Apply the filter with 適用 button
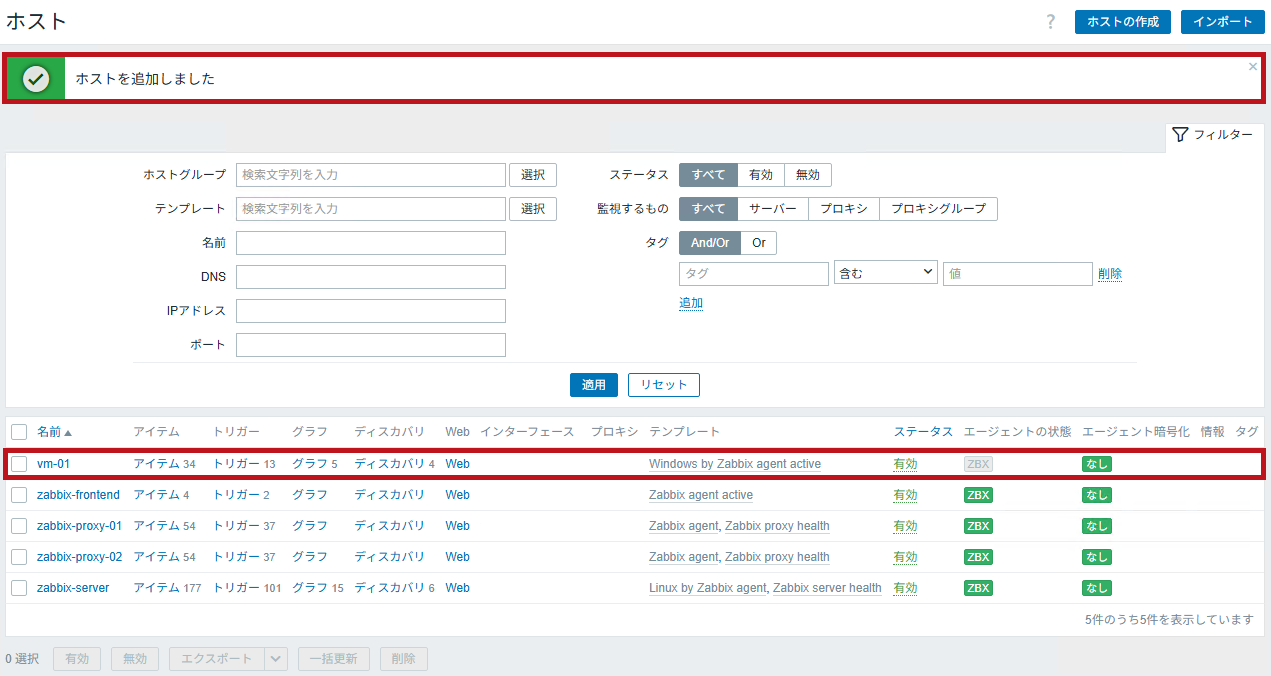 tap(594, 385)
